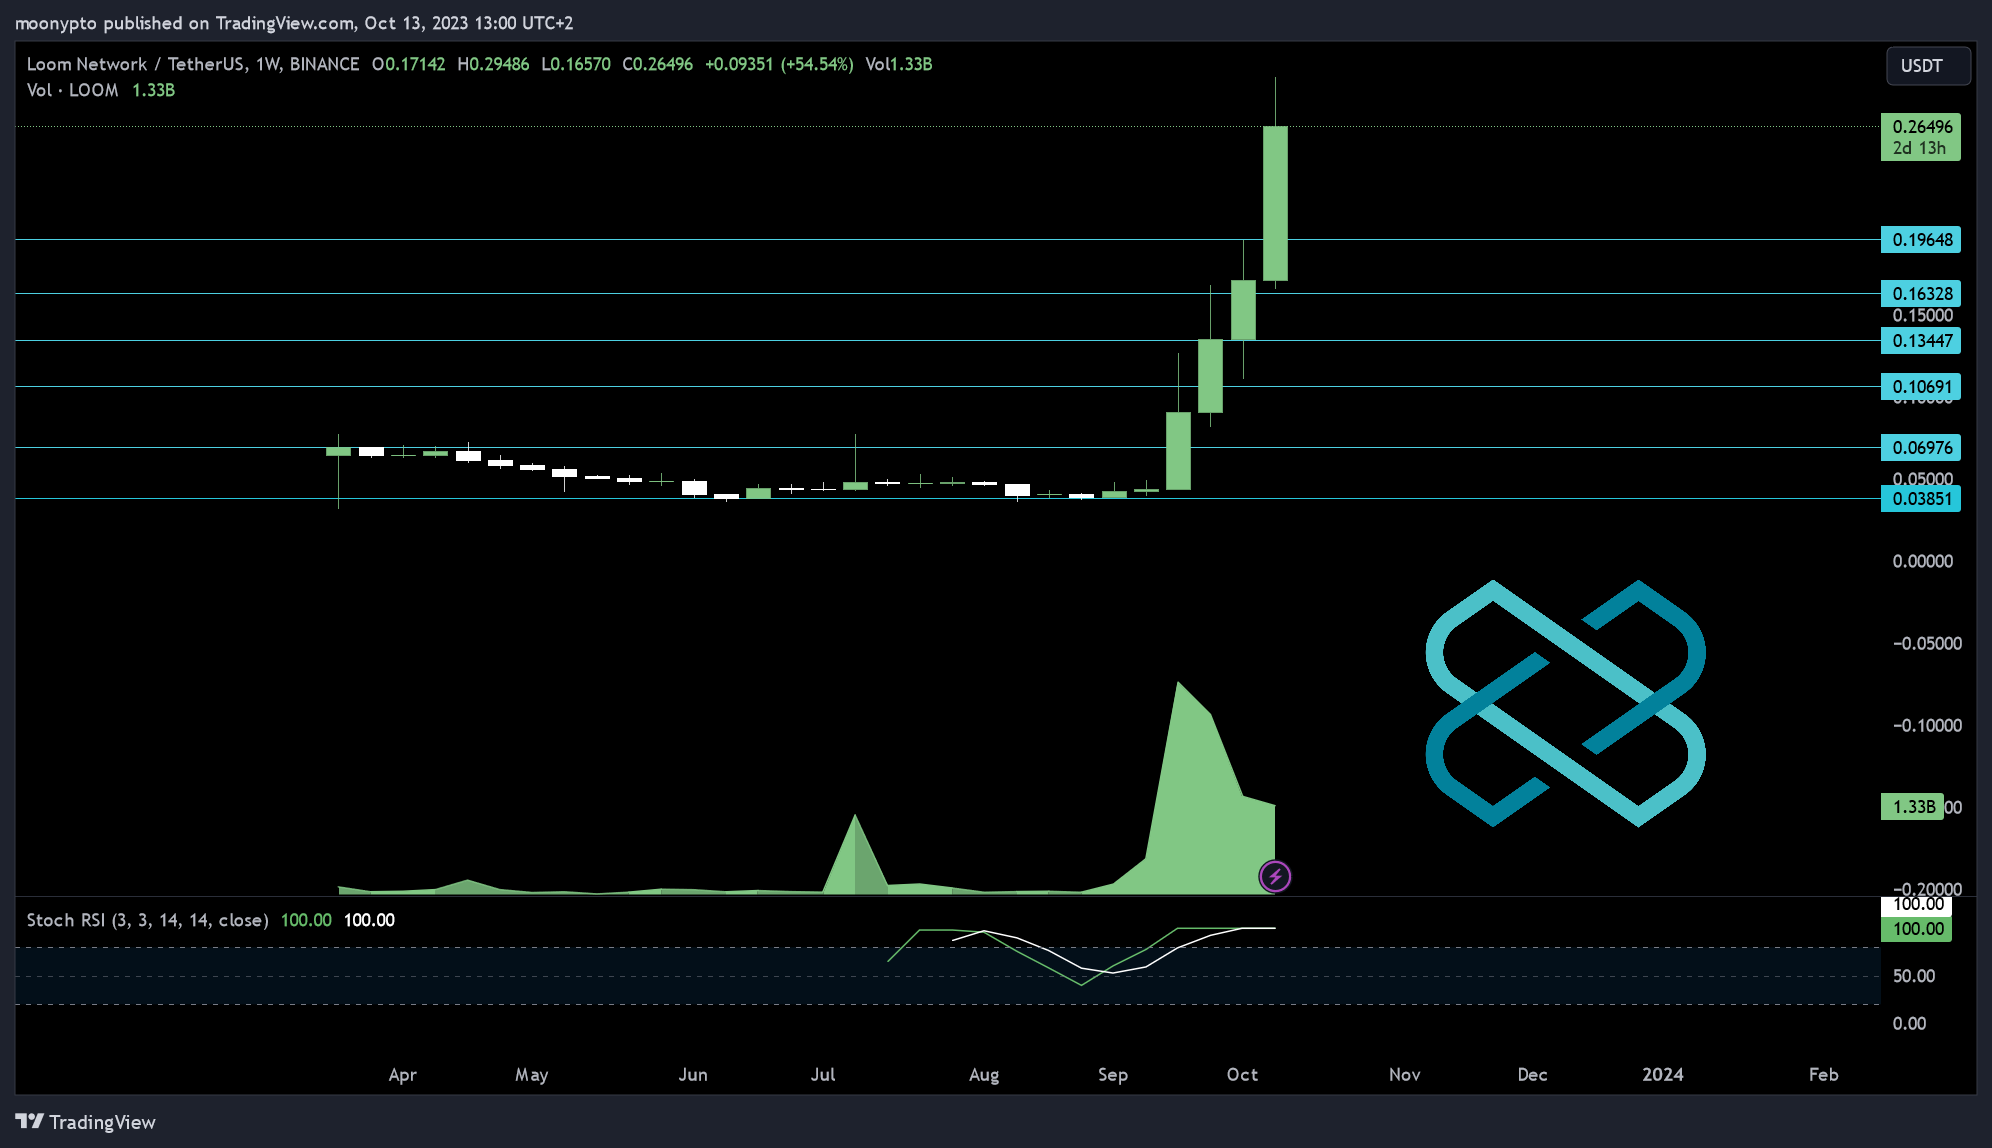Viewport: 1992px width, 1148px height.
Task: Click the USDT currency button
Action: 1928,66
